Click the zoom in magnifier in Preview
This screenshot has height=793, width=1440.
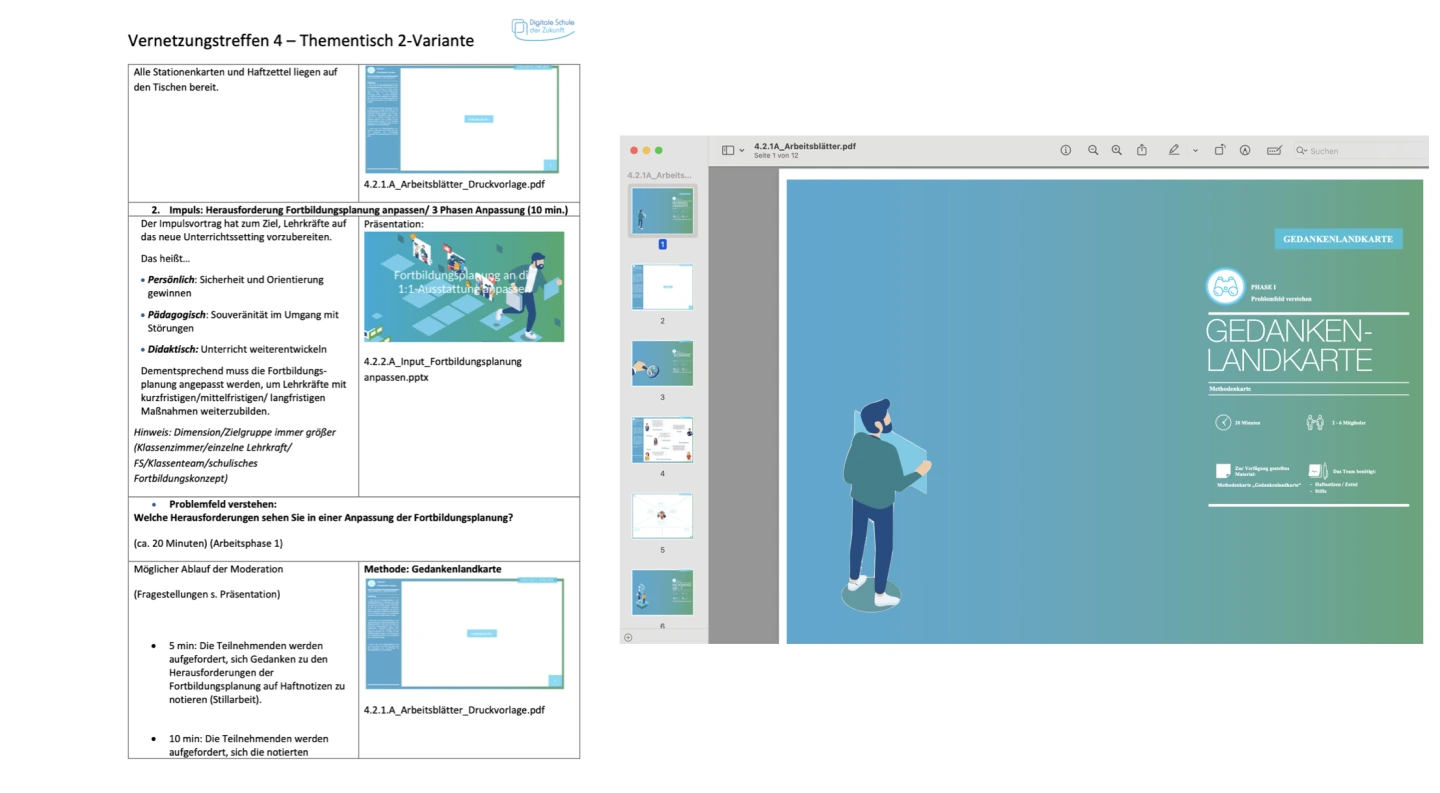(1117, 150)
